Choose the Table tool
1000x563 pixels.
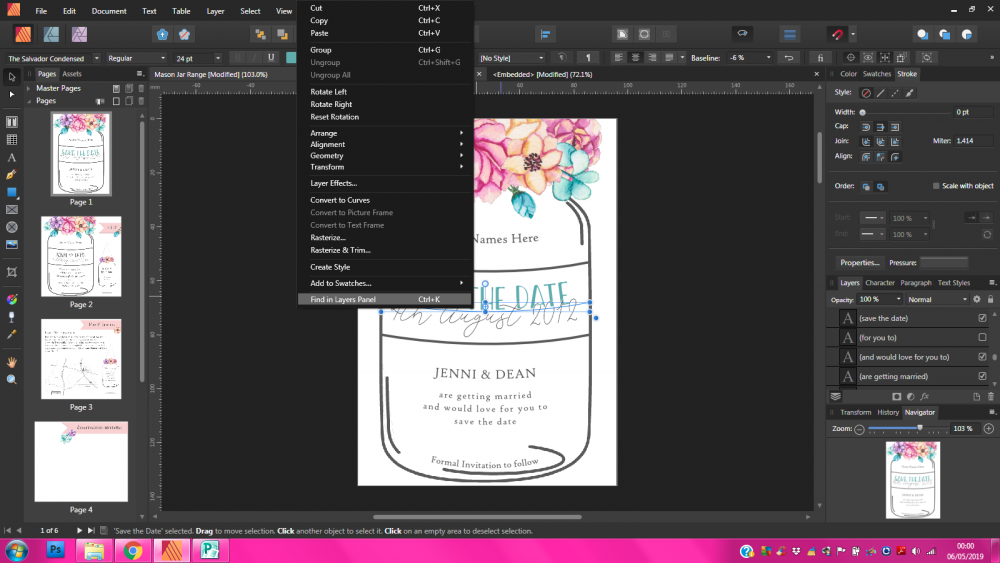click(x=12, y=139)
